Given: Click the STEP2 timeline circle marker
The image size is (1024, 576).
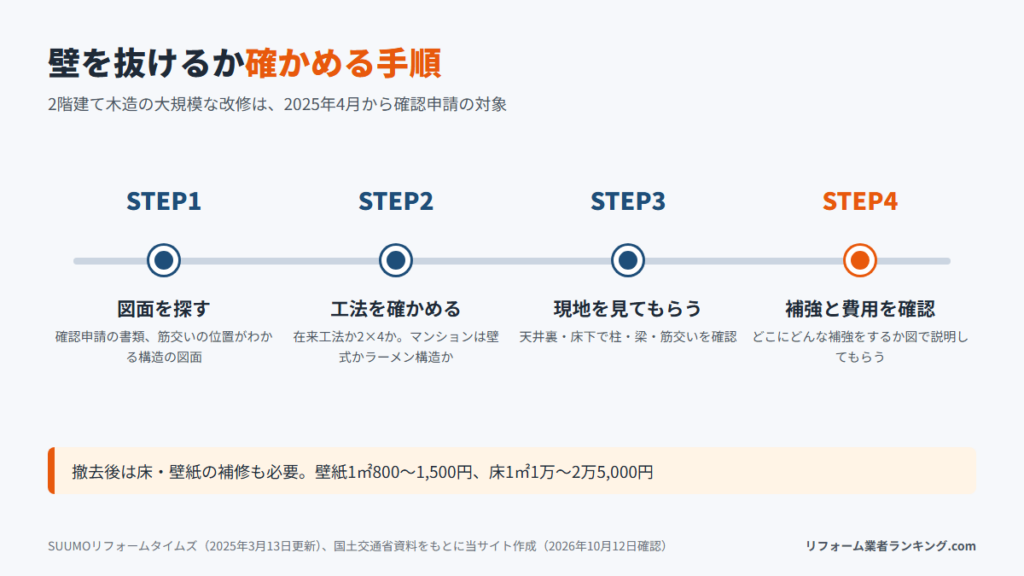Looking at the screenshot, I should pos(396,261).
